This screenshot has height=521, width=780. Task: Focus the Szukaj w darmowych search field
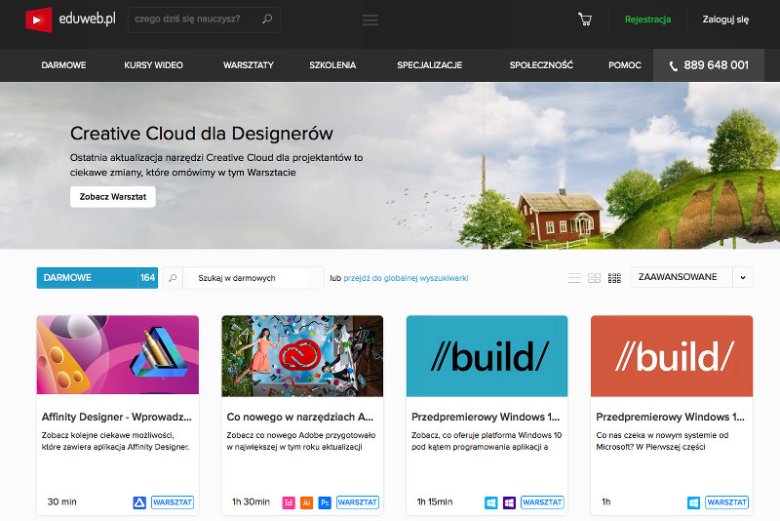tap(253, 278)
